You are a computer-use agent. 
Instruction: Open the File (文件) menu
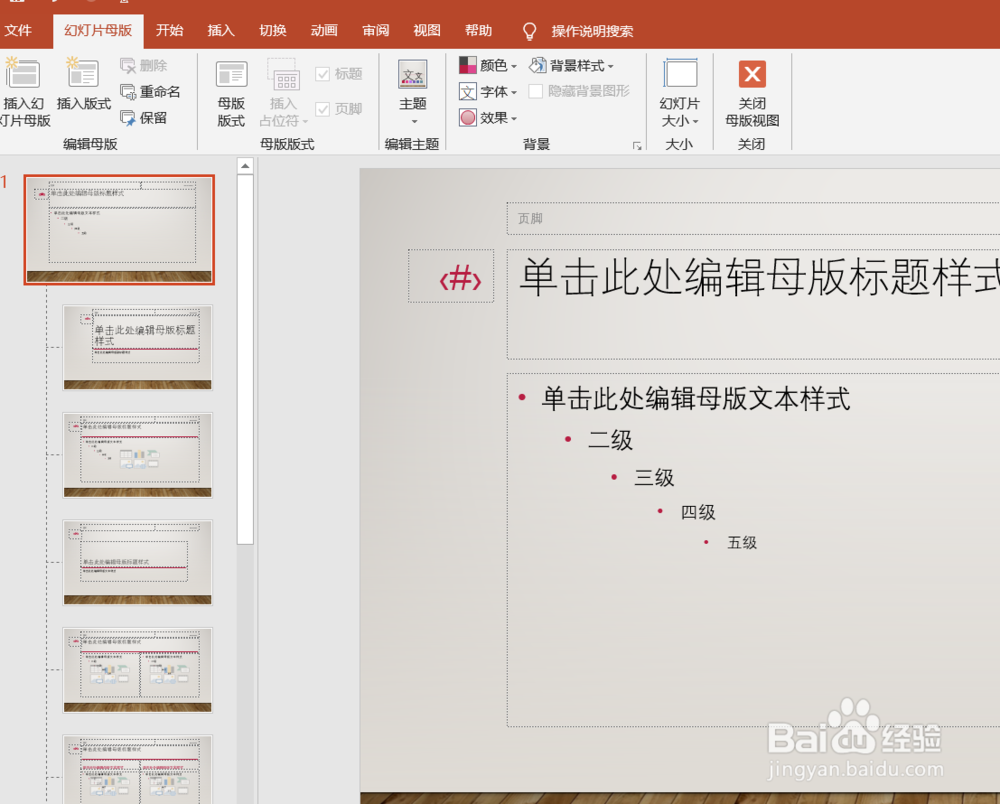tap(18, 31)
